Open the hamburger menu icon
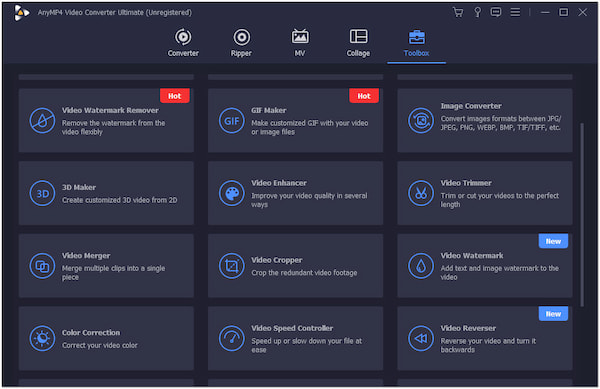Image resolution: width=600 pixels, height=389 pixels. 515,12
